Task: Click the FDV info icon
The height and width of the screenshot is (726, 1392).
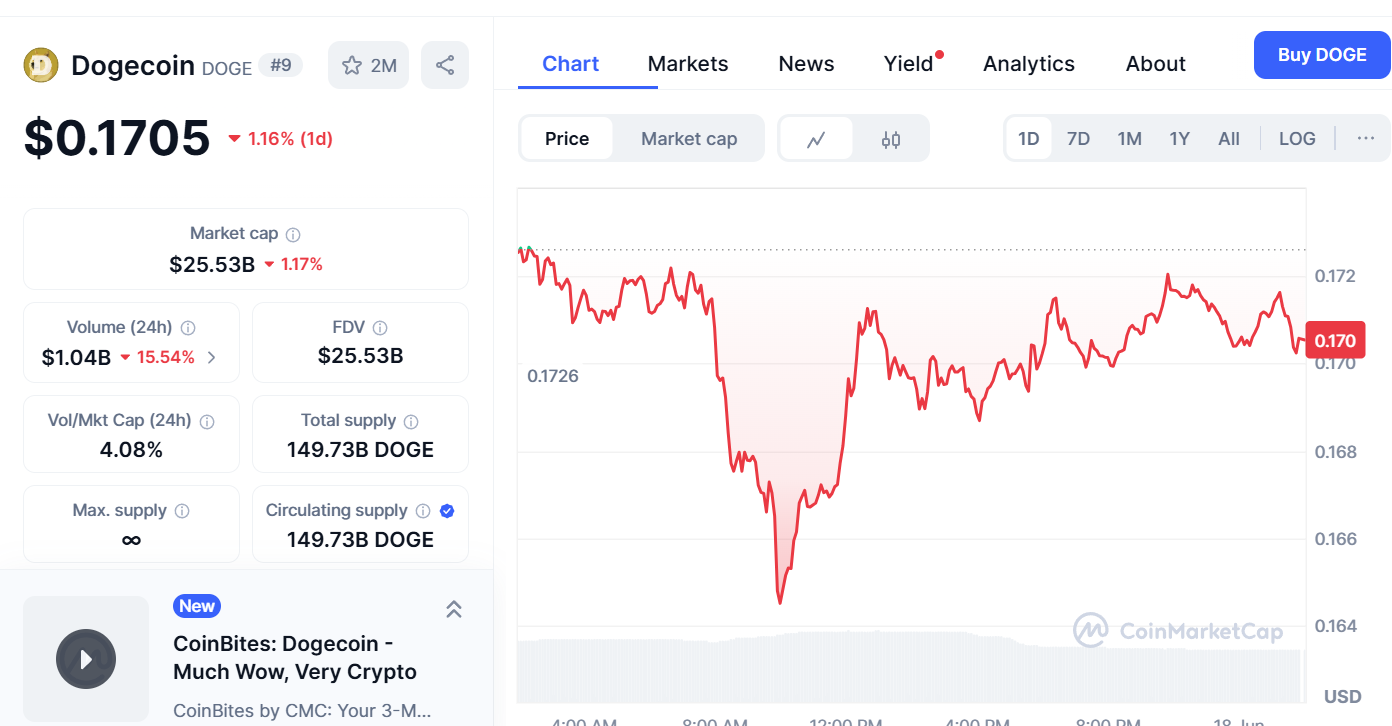Action: pos(380,328)
